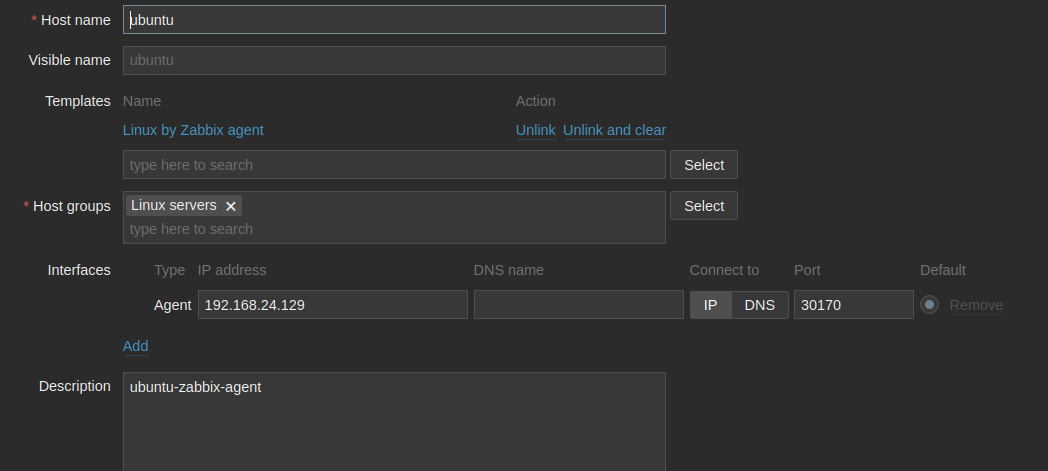Switch Connect to option to DNS

[x=759, y=305]
